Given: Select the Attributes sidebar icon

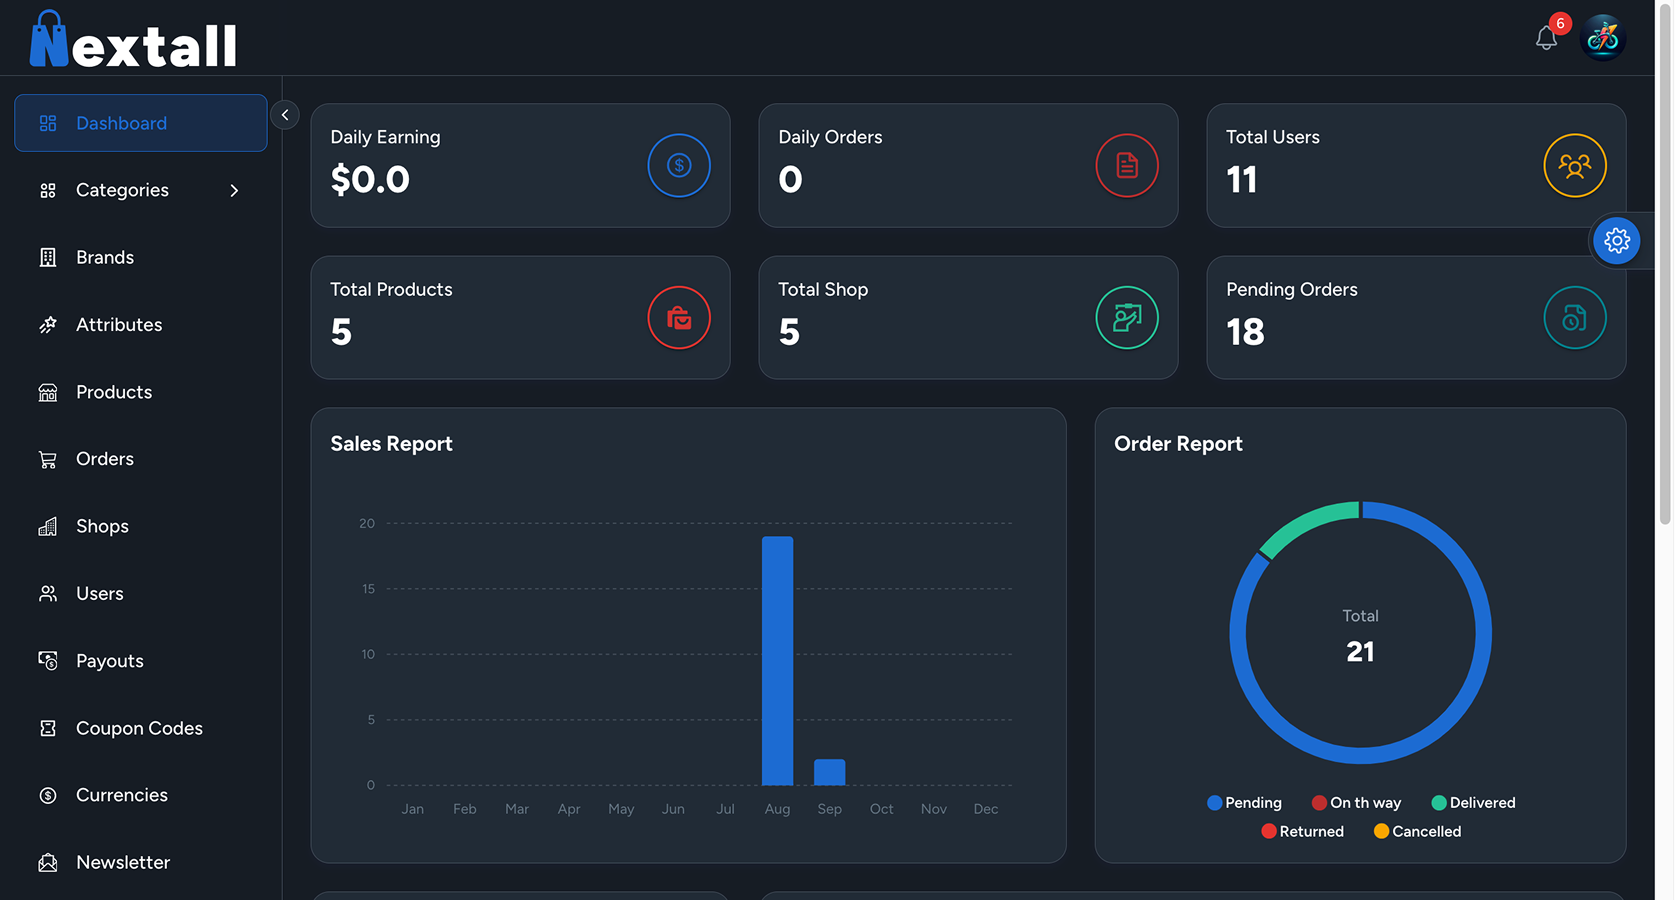Looking at the screenshot, I should point(47,324).
